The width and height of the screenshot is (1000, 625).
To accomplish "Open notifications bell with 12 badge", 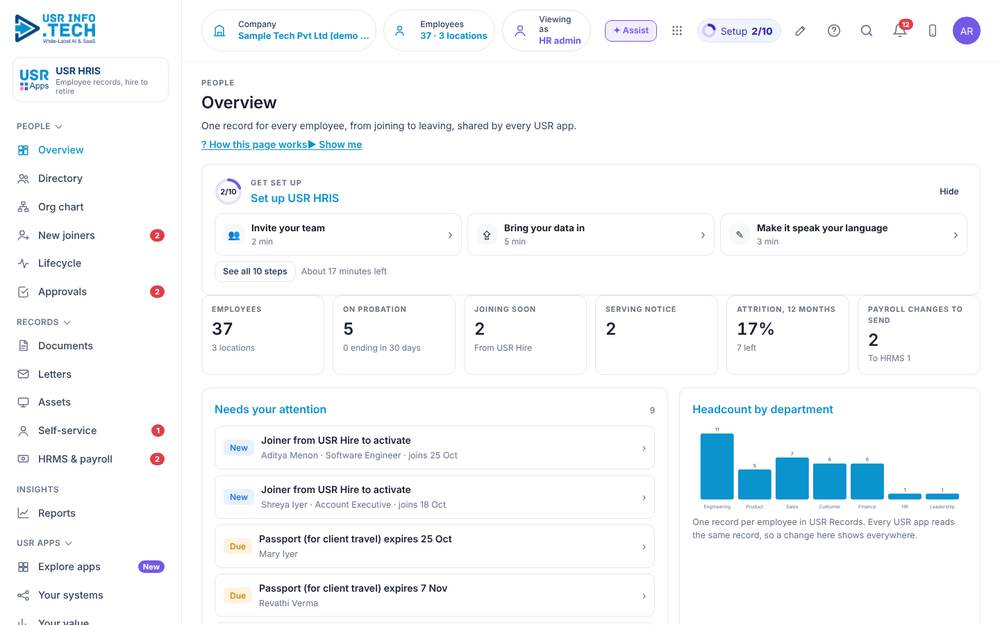I will coord(901,29).
